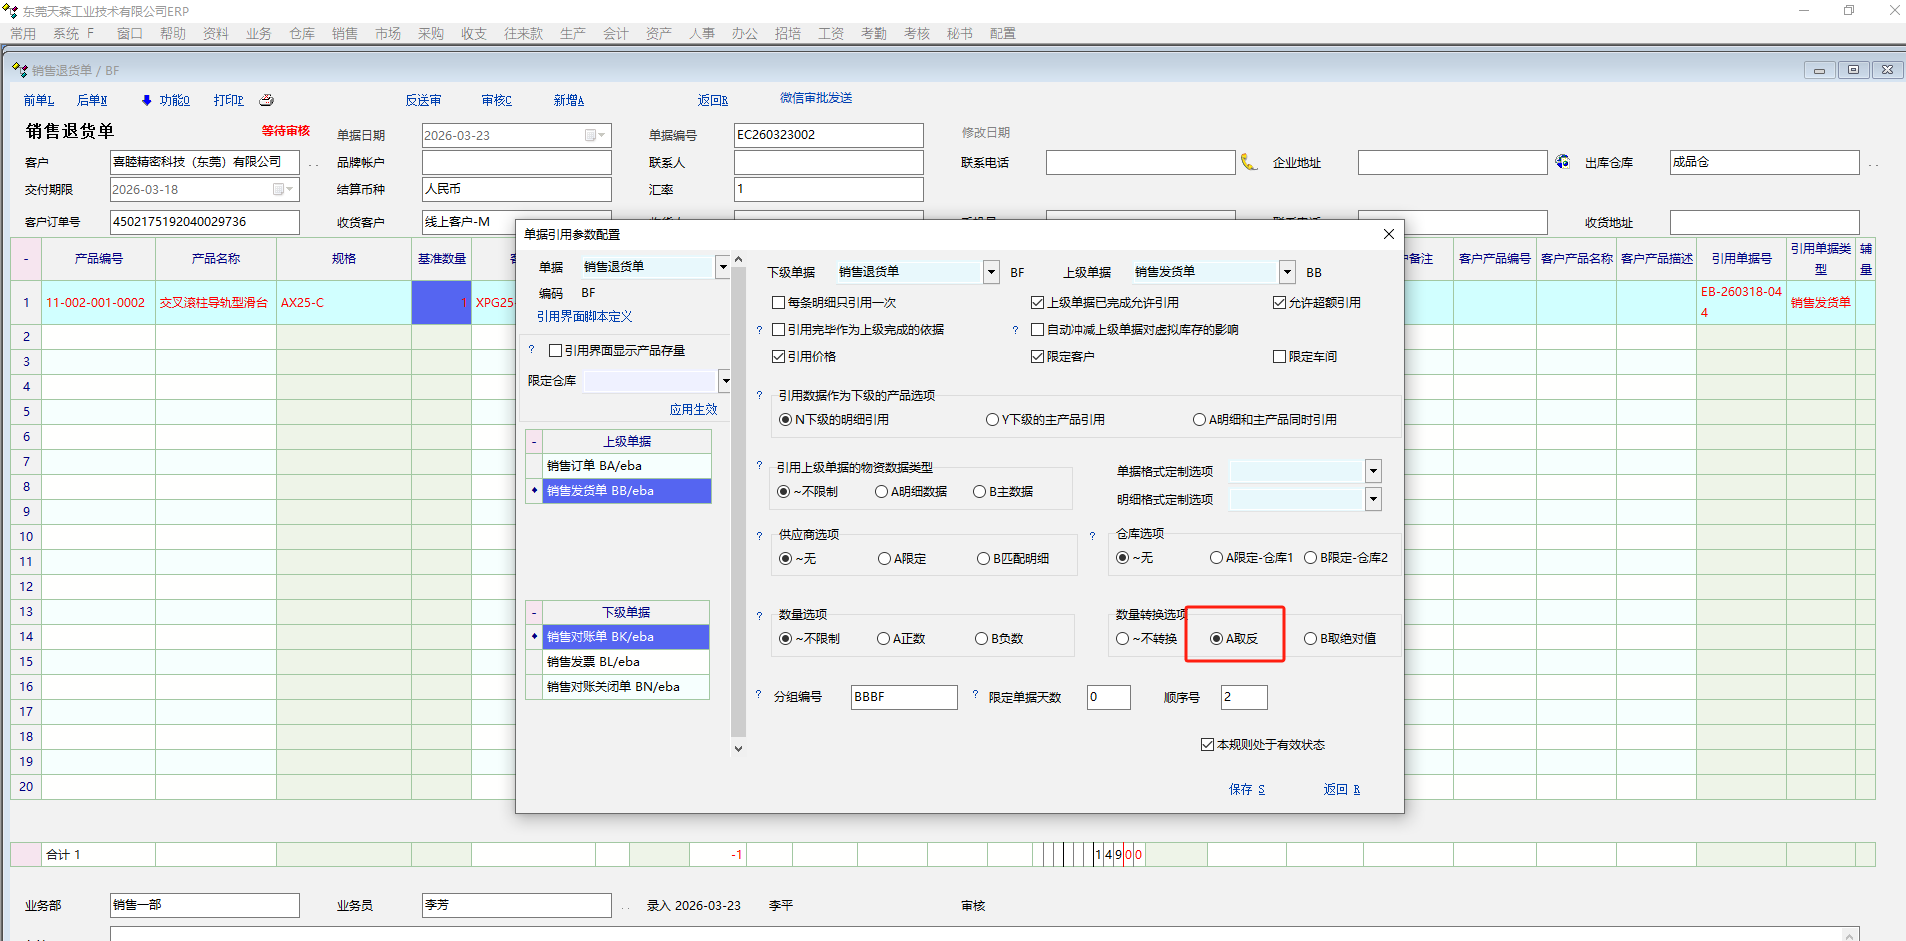
Task: Click the blue down-arrow icon next to 功能
Action: [x=147, y=100]
